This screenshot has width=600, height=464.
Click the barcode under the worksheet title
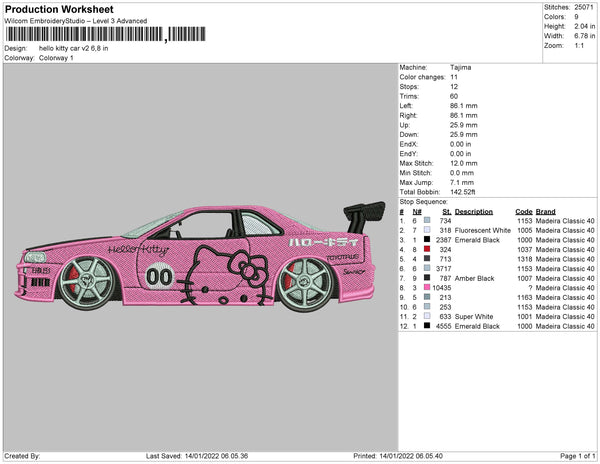pos(83,34)
